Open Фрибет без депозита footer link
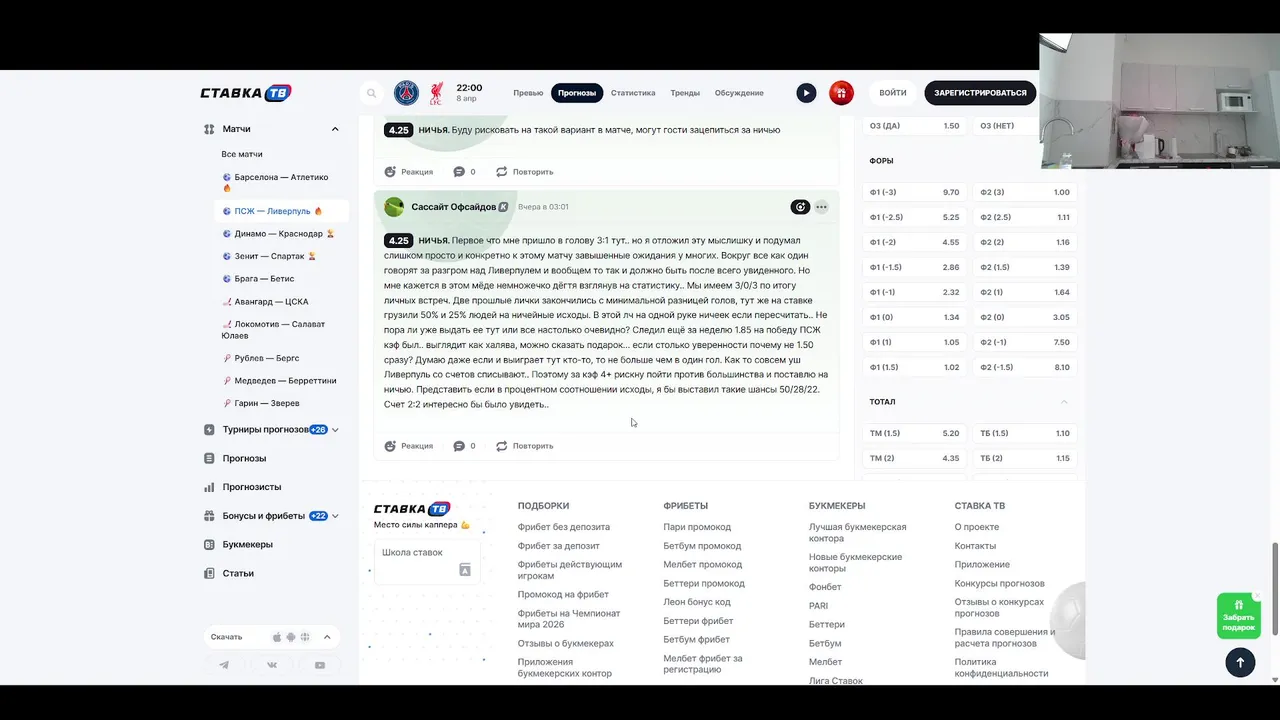 564,527
